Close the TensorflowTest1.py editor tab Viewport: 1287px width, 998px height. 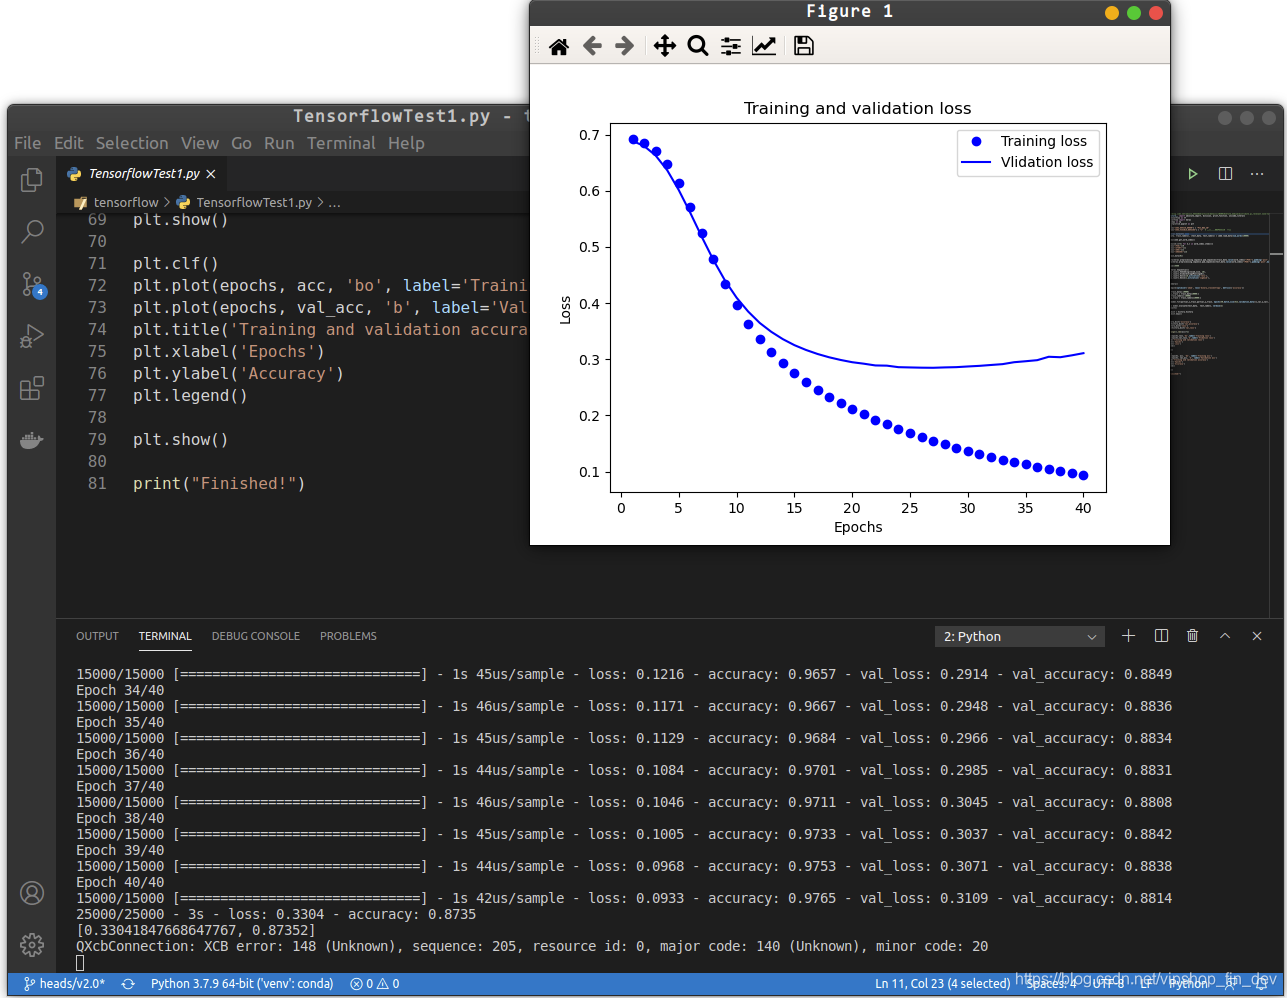[211, 174]
